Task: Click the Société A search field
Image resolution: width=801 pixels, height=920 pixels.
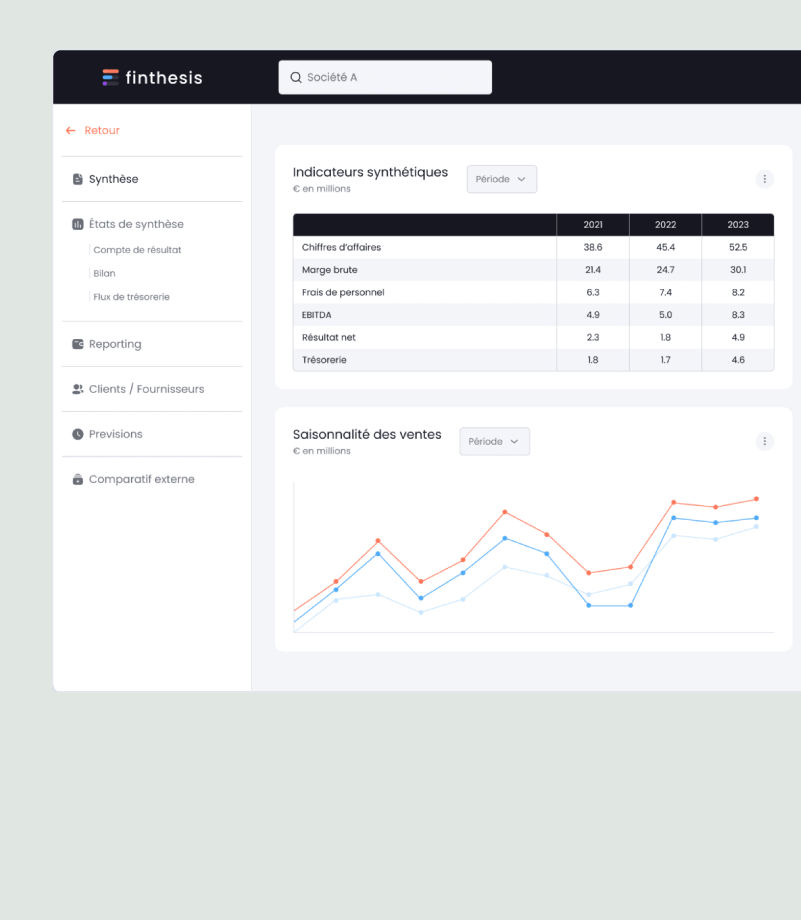Action: [x=385, y=77]
